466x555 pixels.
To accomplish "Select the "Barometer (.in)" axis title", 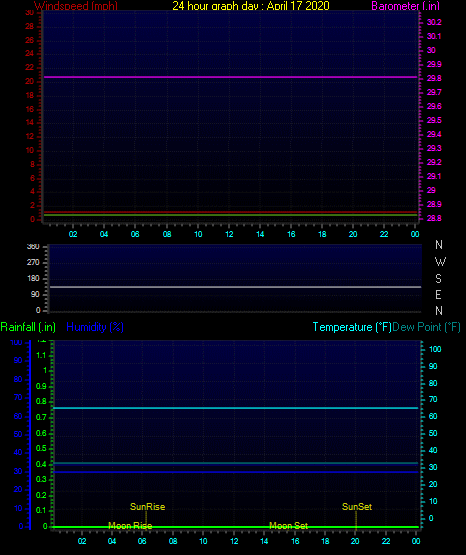I will 405,6.
